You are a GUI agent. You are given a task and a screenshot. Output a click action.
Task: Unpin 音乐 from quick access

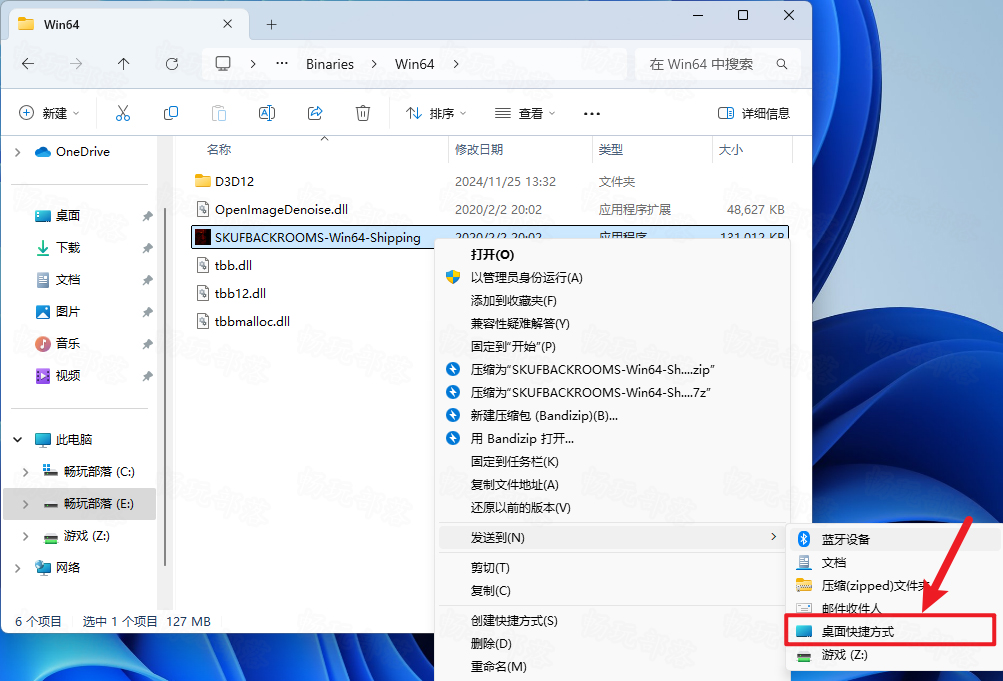coord(147,344)
